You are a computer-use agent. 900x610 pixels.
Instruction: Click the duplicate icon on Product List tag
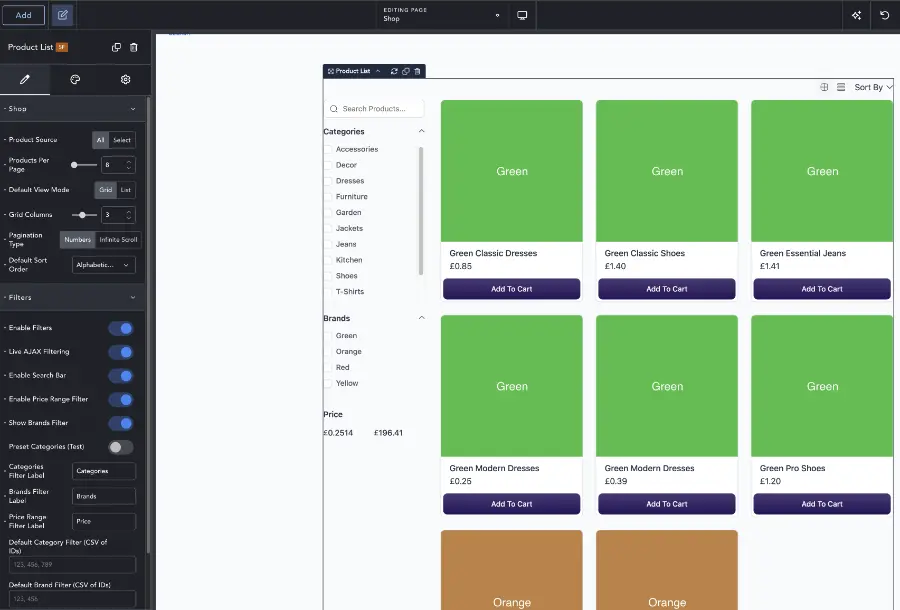coord(406,71)
